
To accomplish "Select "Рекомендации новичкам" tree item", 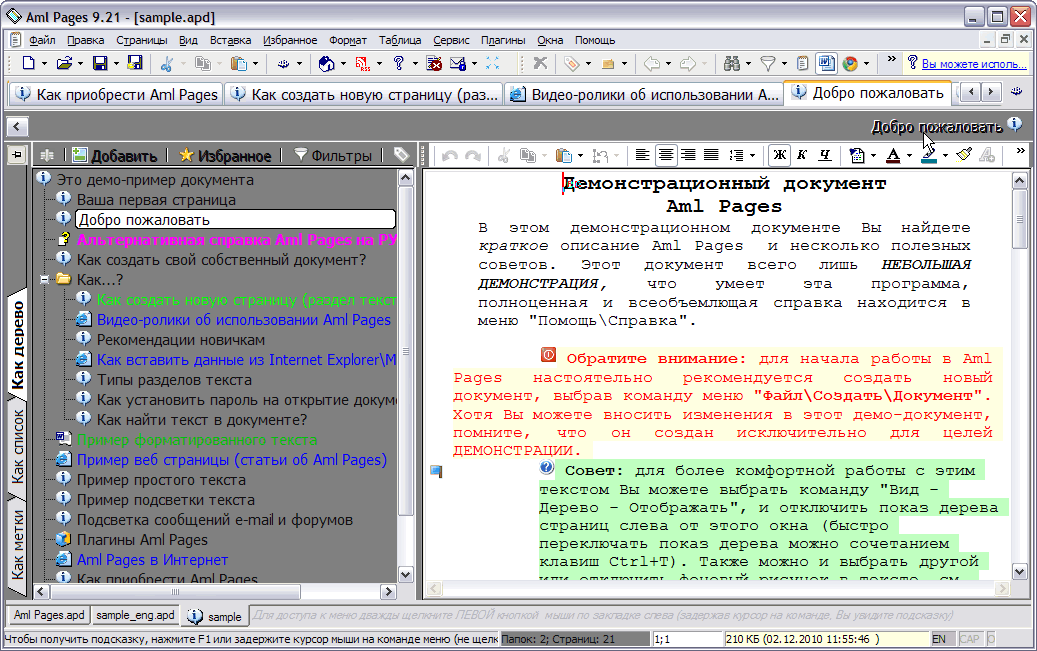I will click(181, 340).
